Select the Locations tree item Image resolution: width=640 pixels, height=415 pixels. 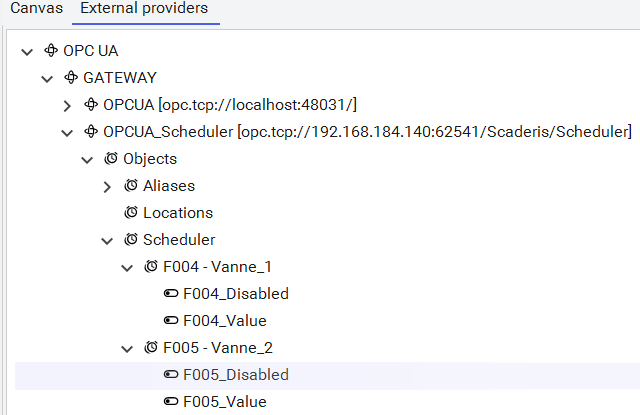(178, 212)
